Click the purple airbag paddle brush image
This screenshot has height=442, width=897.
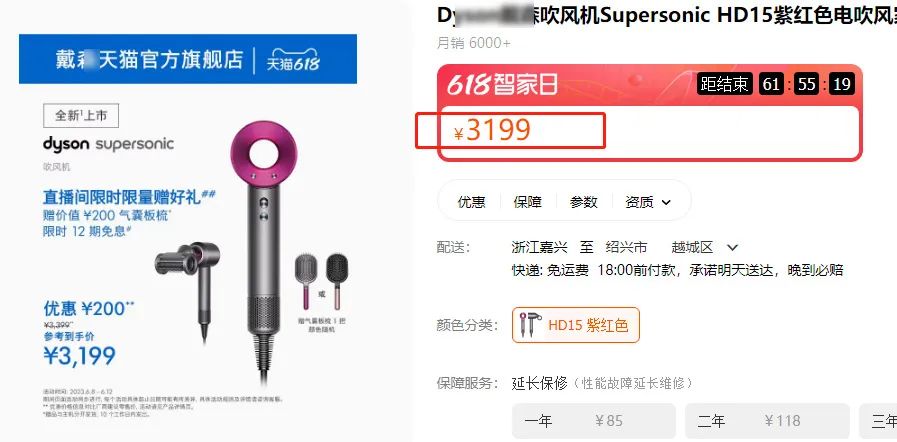pyautogui.click(x=305, y=281)
